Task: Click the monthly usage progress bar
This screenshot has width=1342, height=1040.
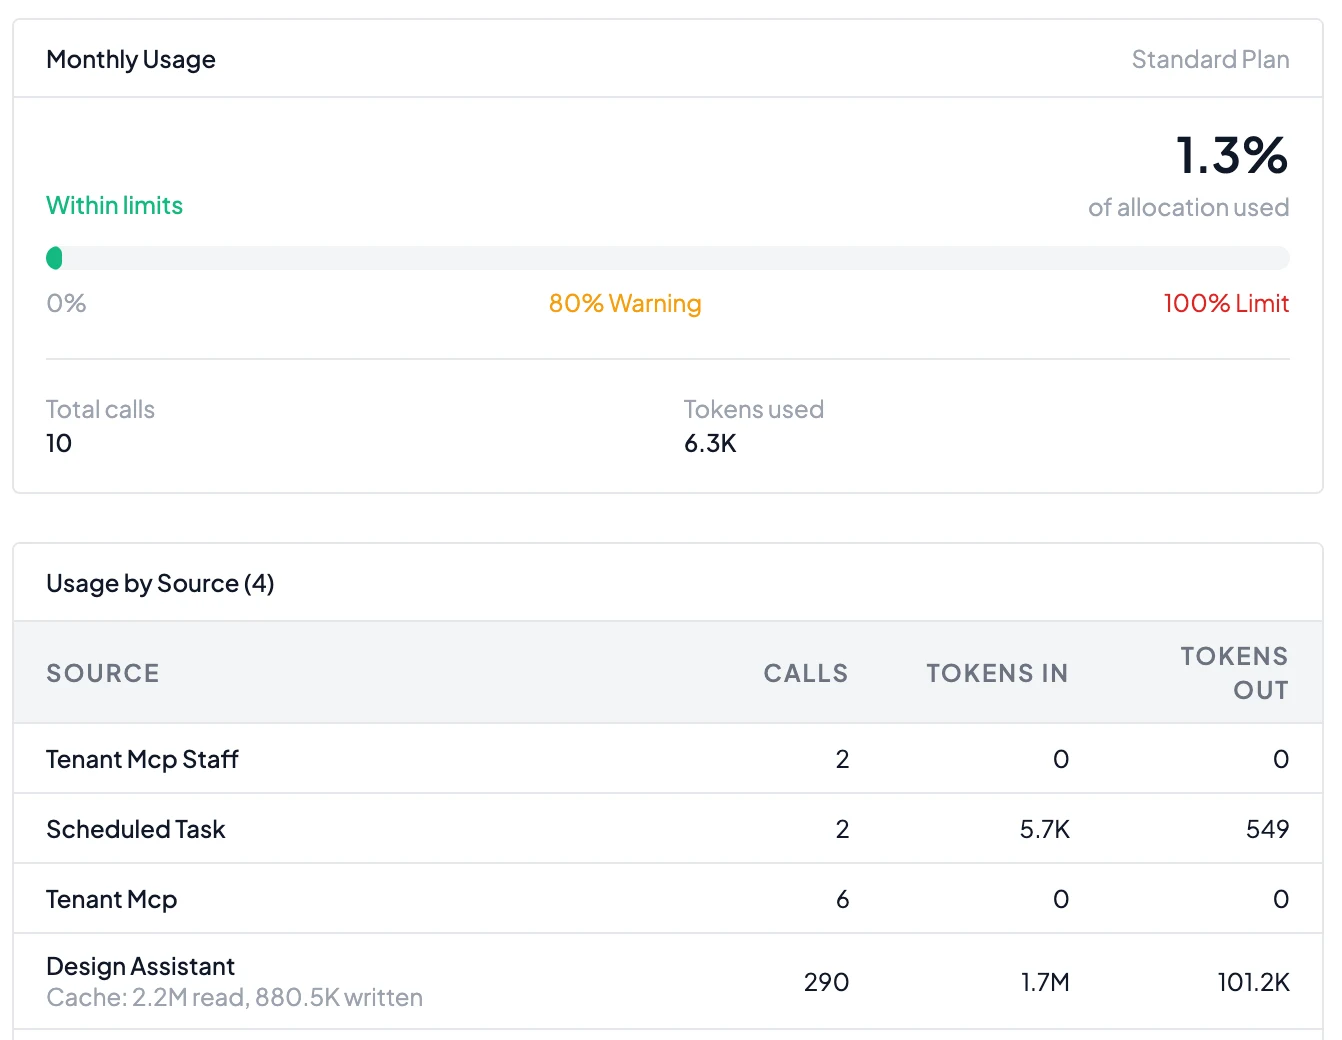Action: click(668, 258)
